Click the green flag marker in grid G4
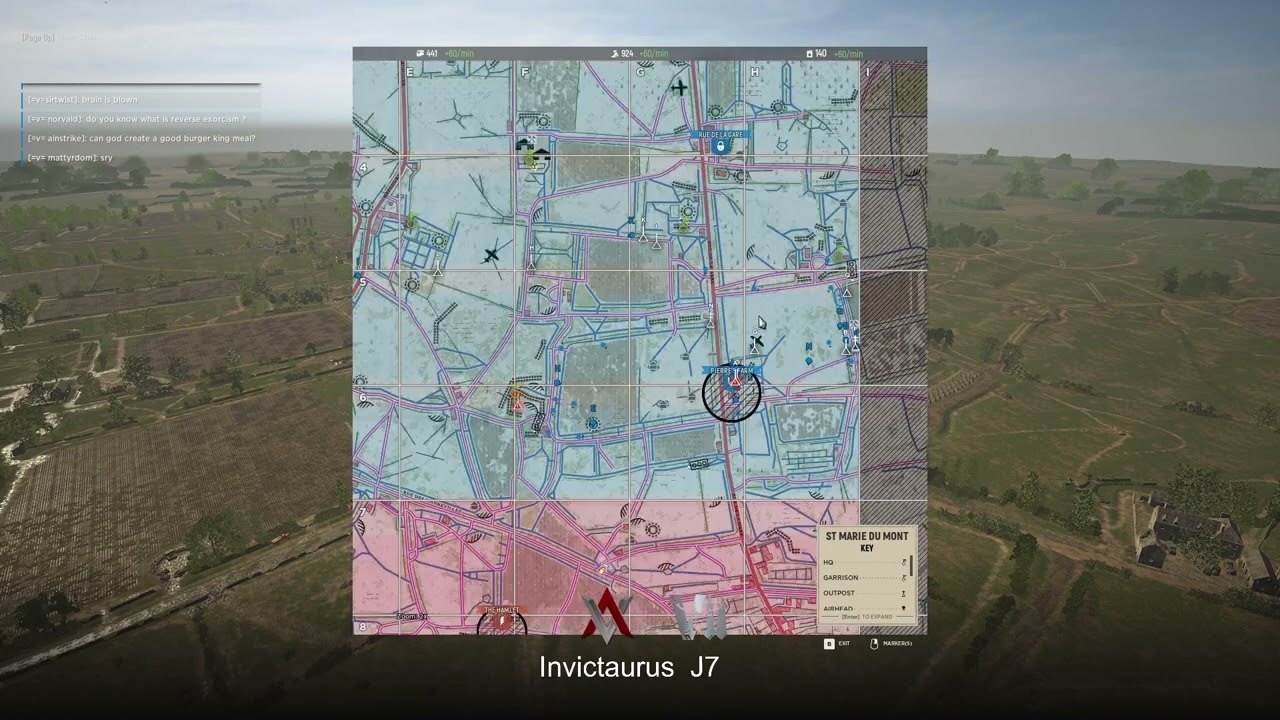Viewport: 1280px width, 720px height. point(684,226)
